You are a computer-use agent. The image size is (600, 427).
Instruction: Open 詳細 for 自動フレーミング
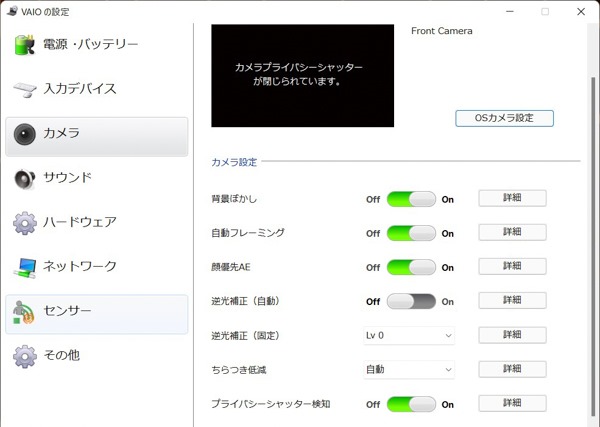pyautogui.click(x=512, y=232)
